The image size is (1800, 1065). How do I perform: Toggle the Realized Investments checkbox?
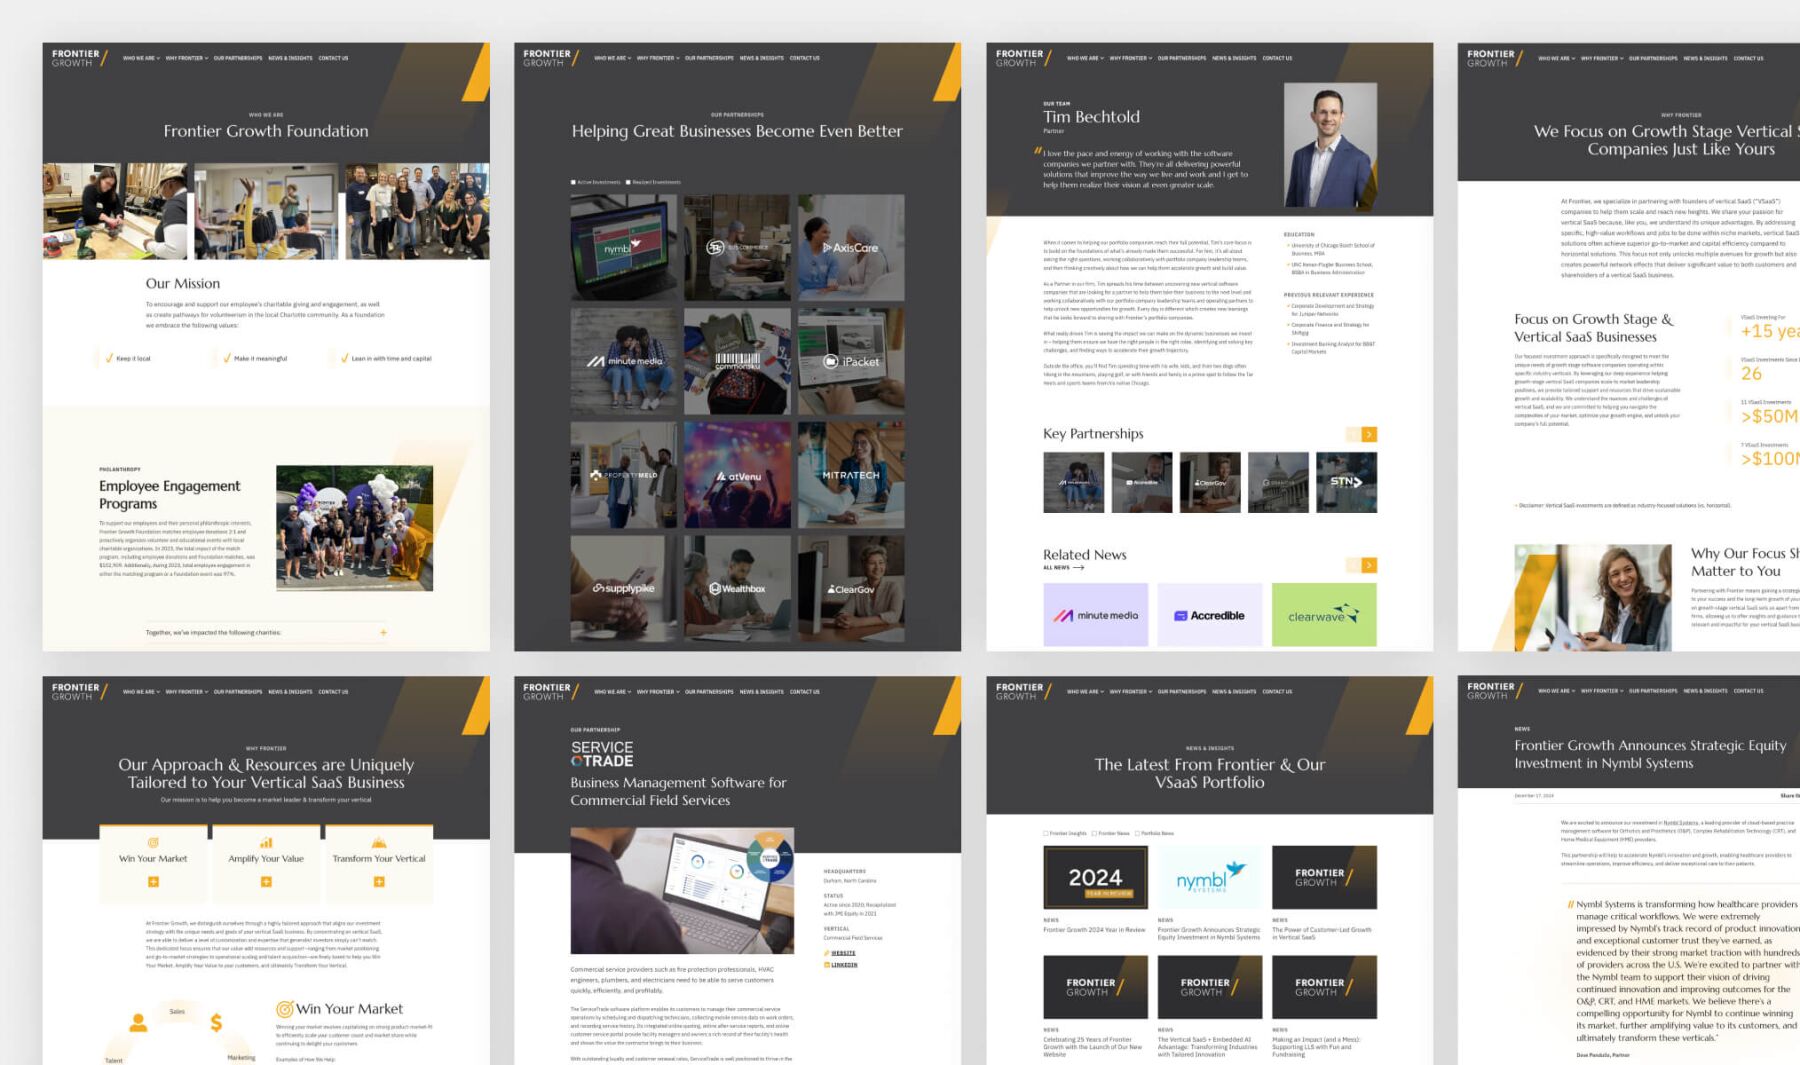click(x=628, y=182)
